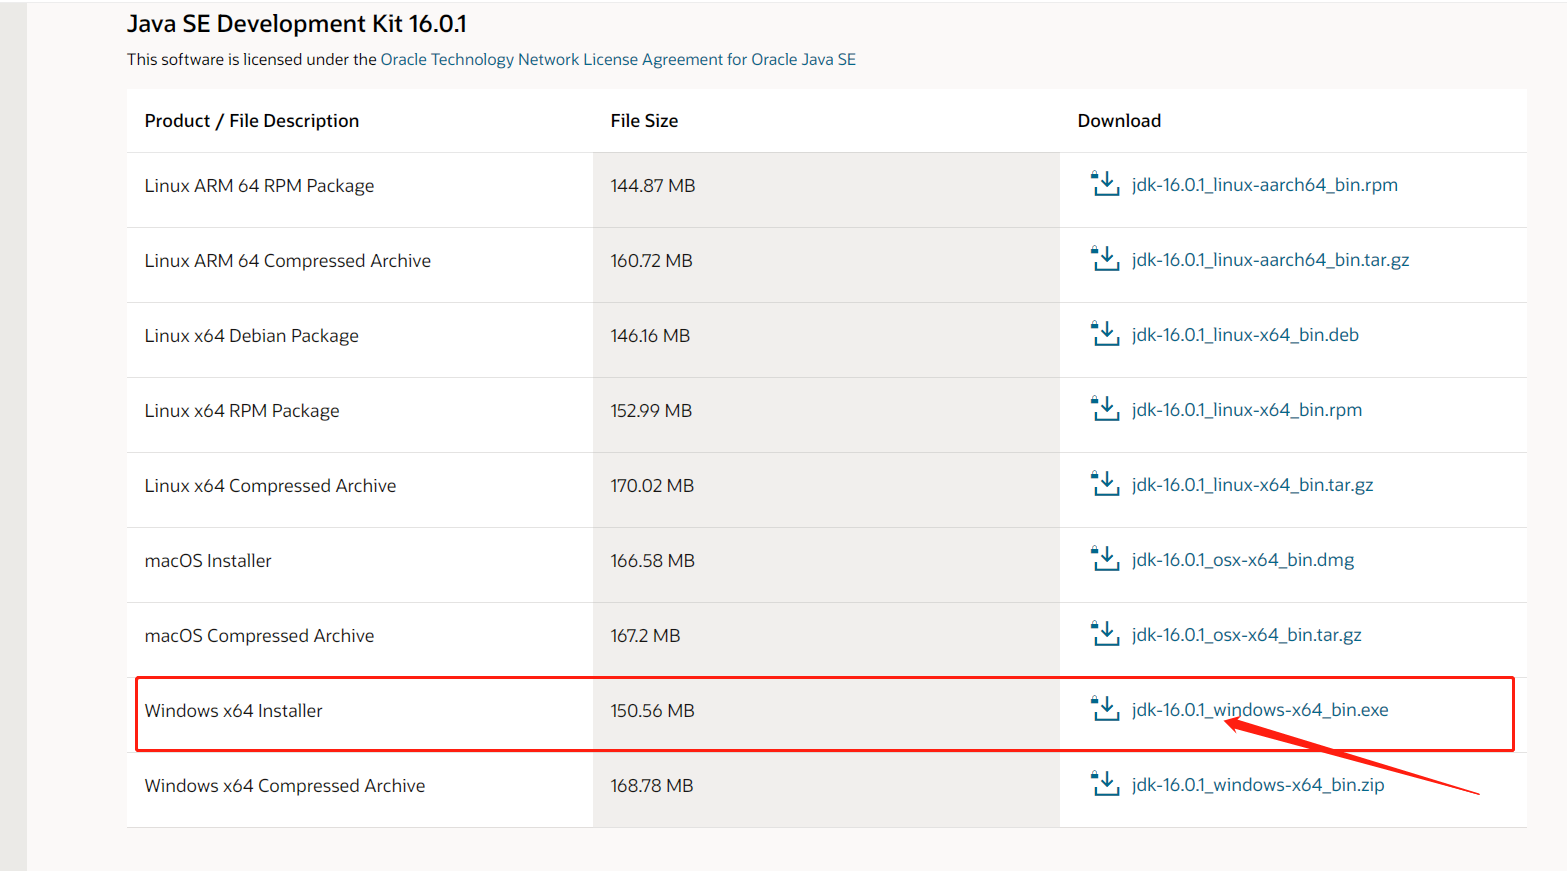Screen dimensions: 1567x871
Task: Click download icon for linux-aarch64_bin.tar.gz
Action: [x=1105, y=259]
